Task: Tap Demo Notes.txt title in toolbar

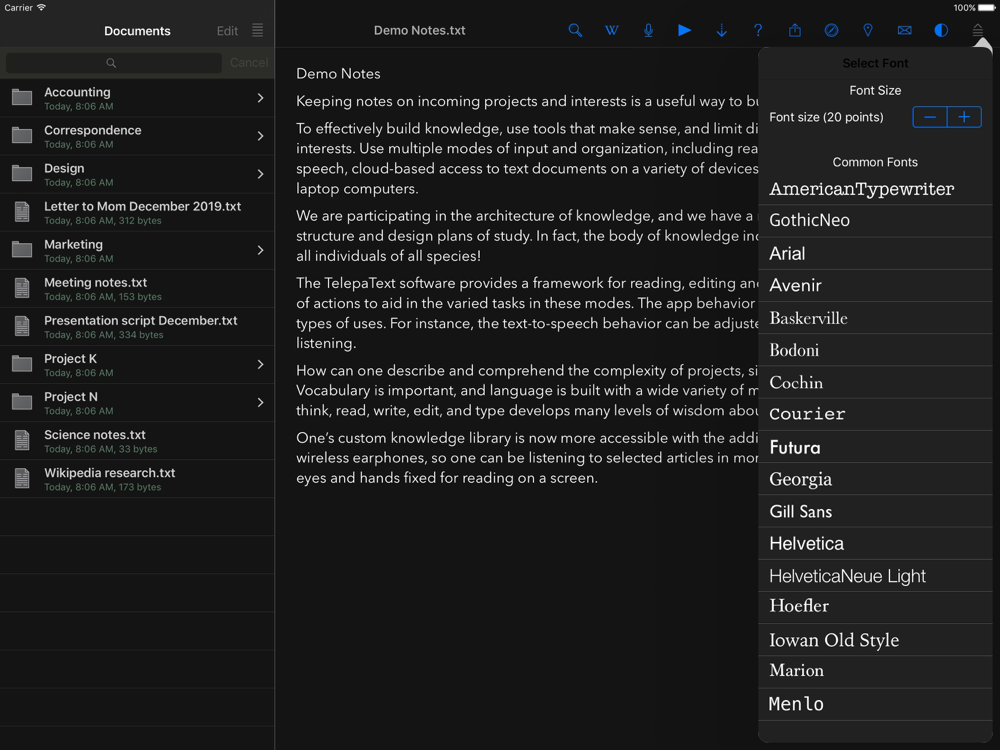Action: (419, 31)
